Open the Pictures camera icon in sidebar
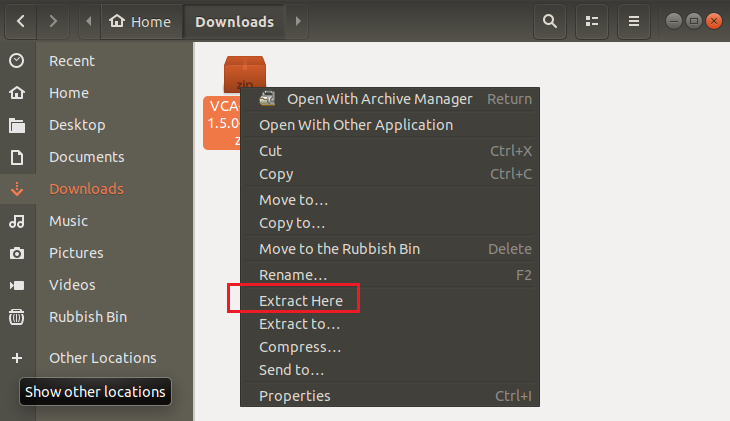Viewport: 730px width, 421px height. coord(17,253)
